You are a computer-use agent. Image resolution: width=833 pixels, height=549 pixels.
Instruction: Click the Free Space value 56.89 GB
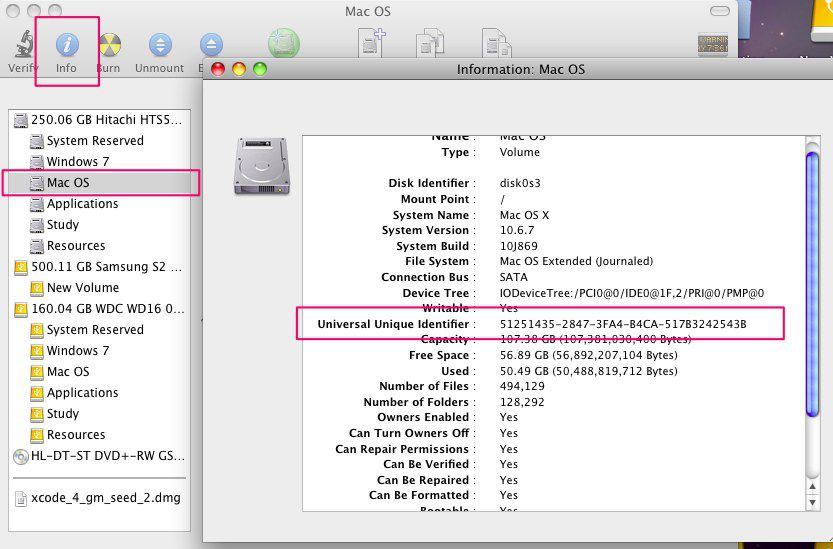pos(589,355)
